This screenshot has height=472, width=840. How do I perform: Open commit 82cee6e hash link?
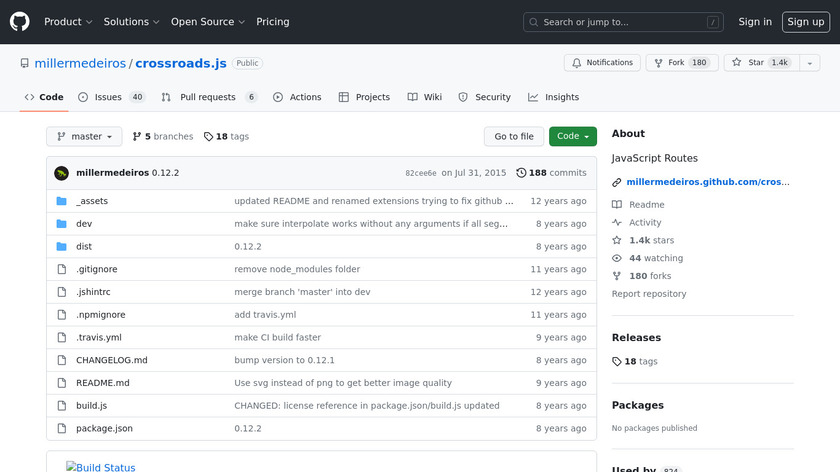(421, 173)
